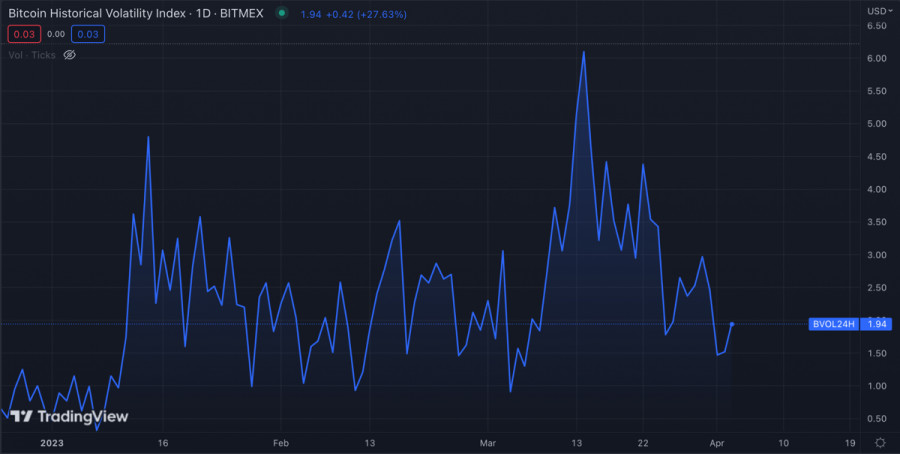Click the Vol Ticks indicator label

(32, 55)
